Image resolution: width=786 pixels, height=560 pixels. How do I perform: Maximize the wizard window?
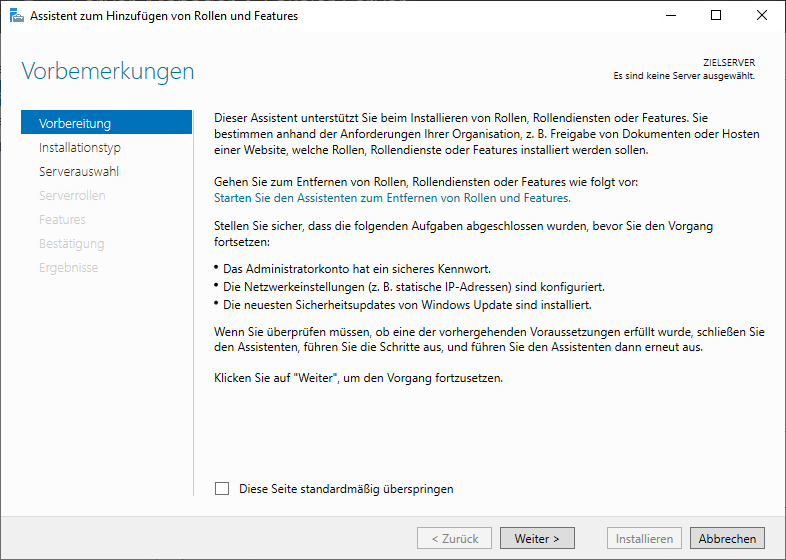(x=716, y=16)
